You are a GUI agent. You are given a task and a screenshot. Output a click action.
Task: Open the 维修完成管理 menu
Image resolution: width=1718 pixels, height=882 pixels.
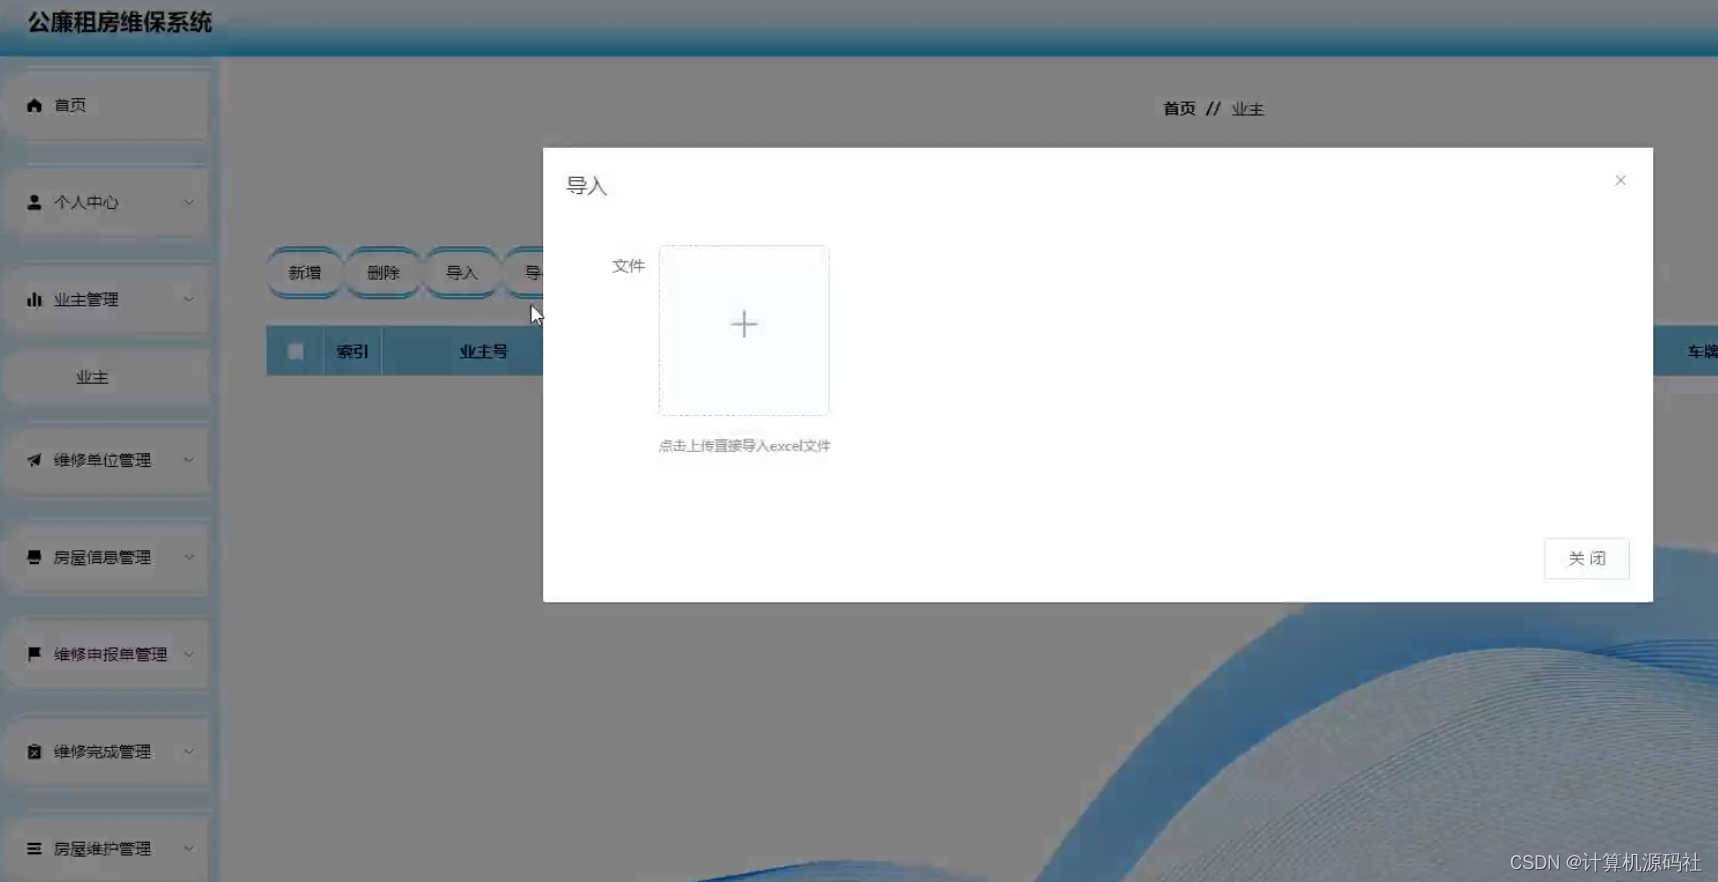click(106, 751)
